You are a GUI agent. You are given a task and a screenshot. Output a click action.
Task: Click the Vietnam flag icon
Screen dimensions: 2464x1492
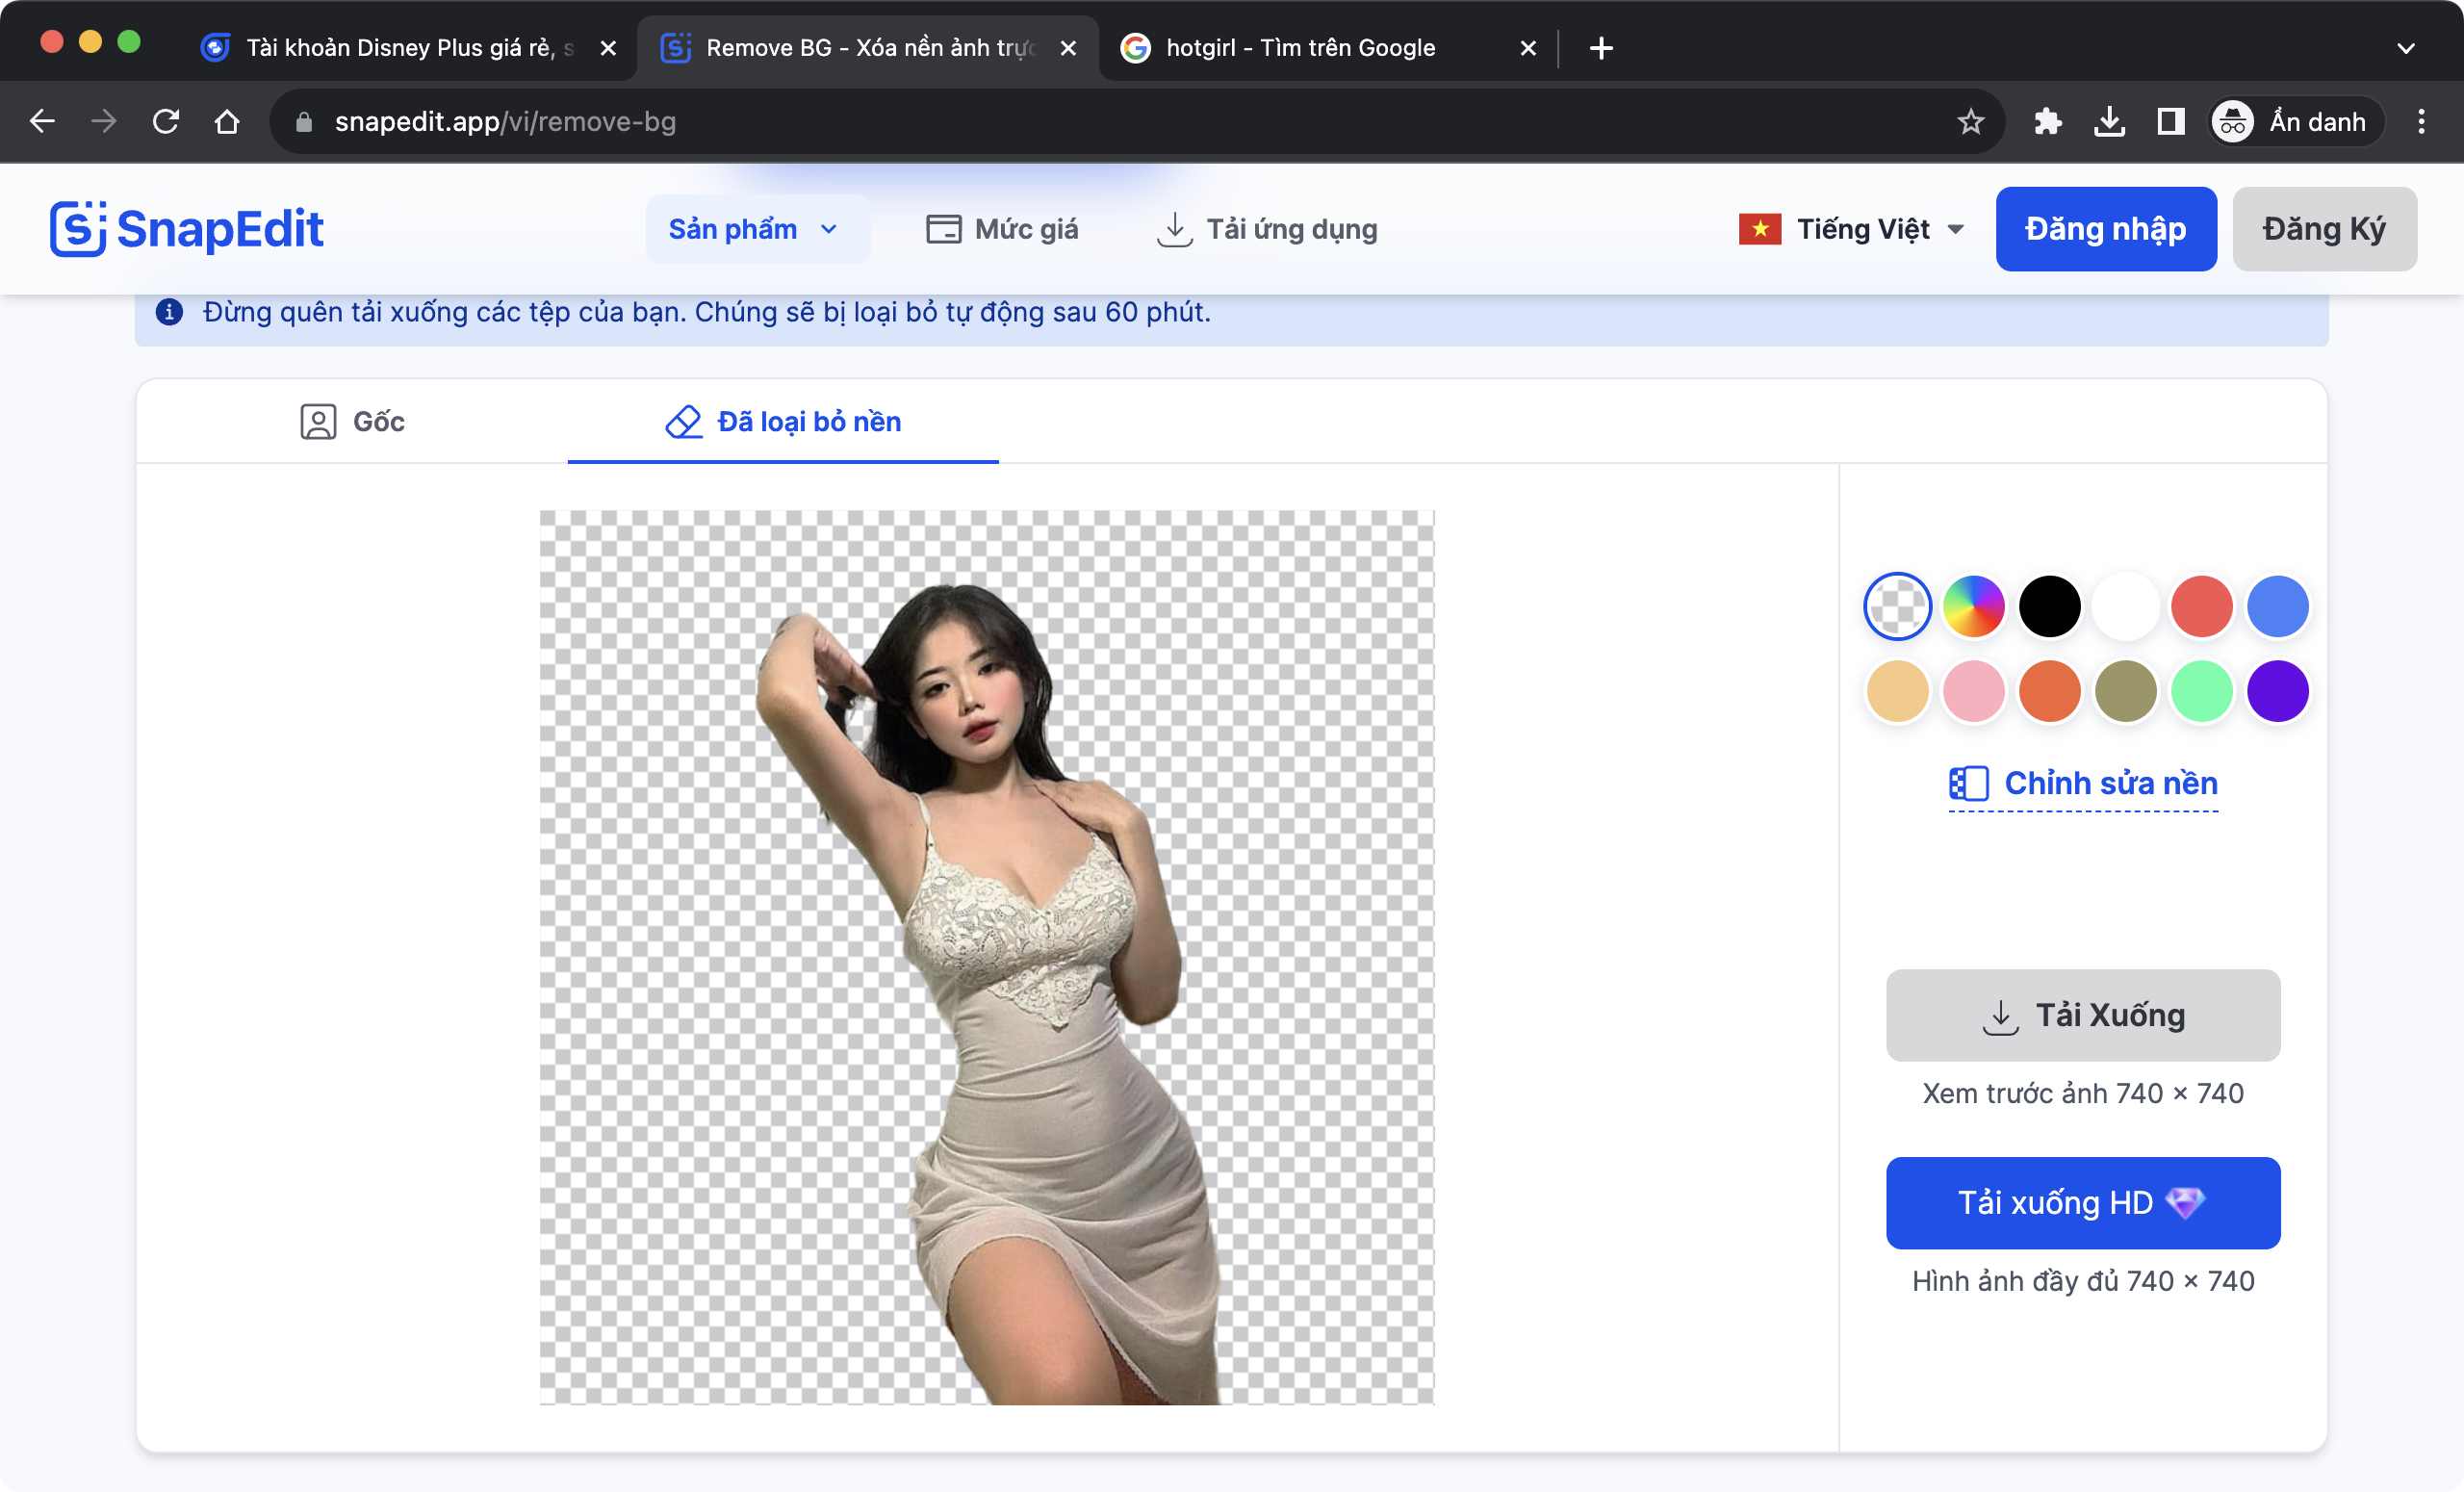(x=1760, y=229)
